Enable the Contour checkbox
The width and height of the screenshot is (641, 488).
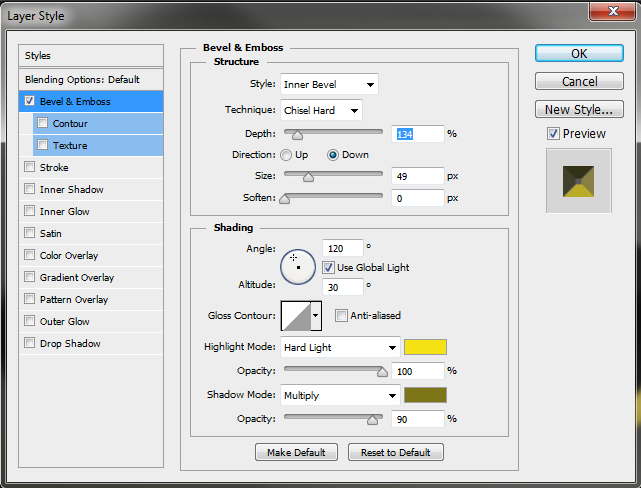pyautogui.click(x=42, y=124)
